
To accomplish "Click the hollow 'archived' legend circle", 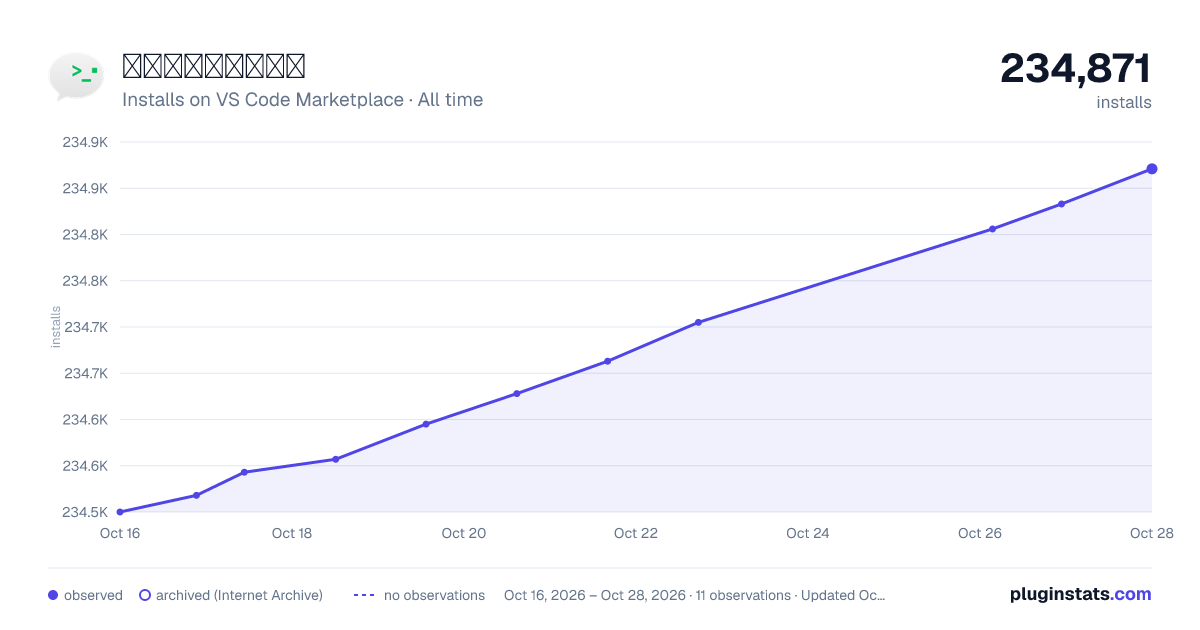I will pos(145,595).
